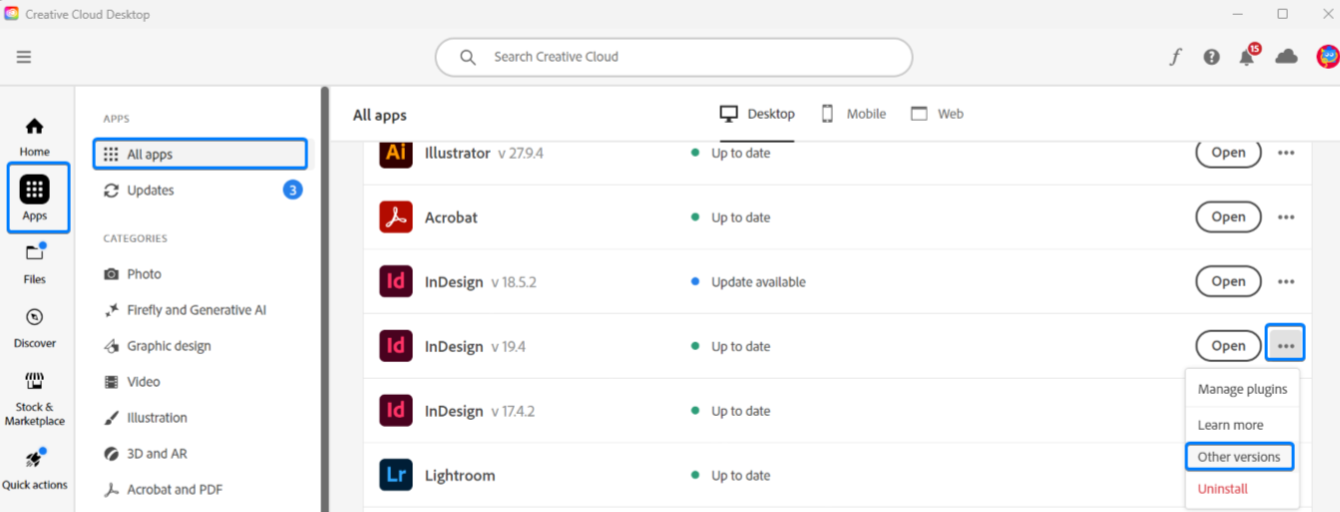Open the hamburger menu icon
The width and height of the screenshot is (1340, 512).
[x=24, y=57]
